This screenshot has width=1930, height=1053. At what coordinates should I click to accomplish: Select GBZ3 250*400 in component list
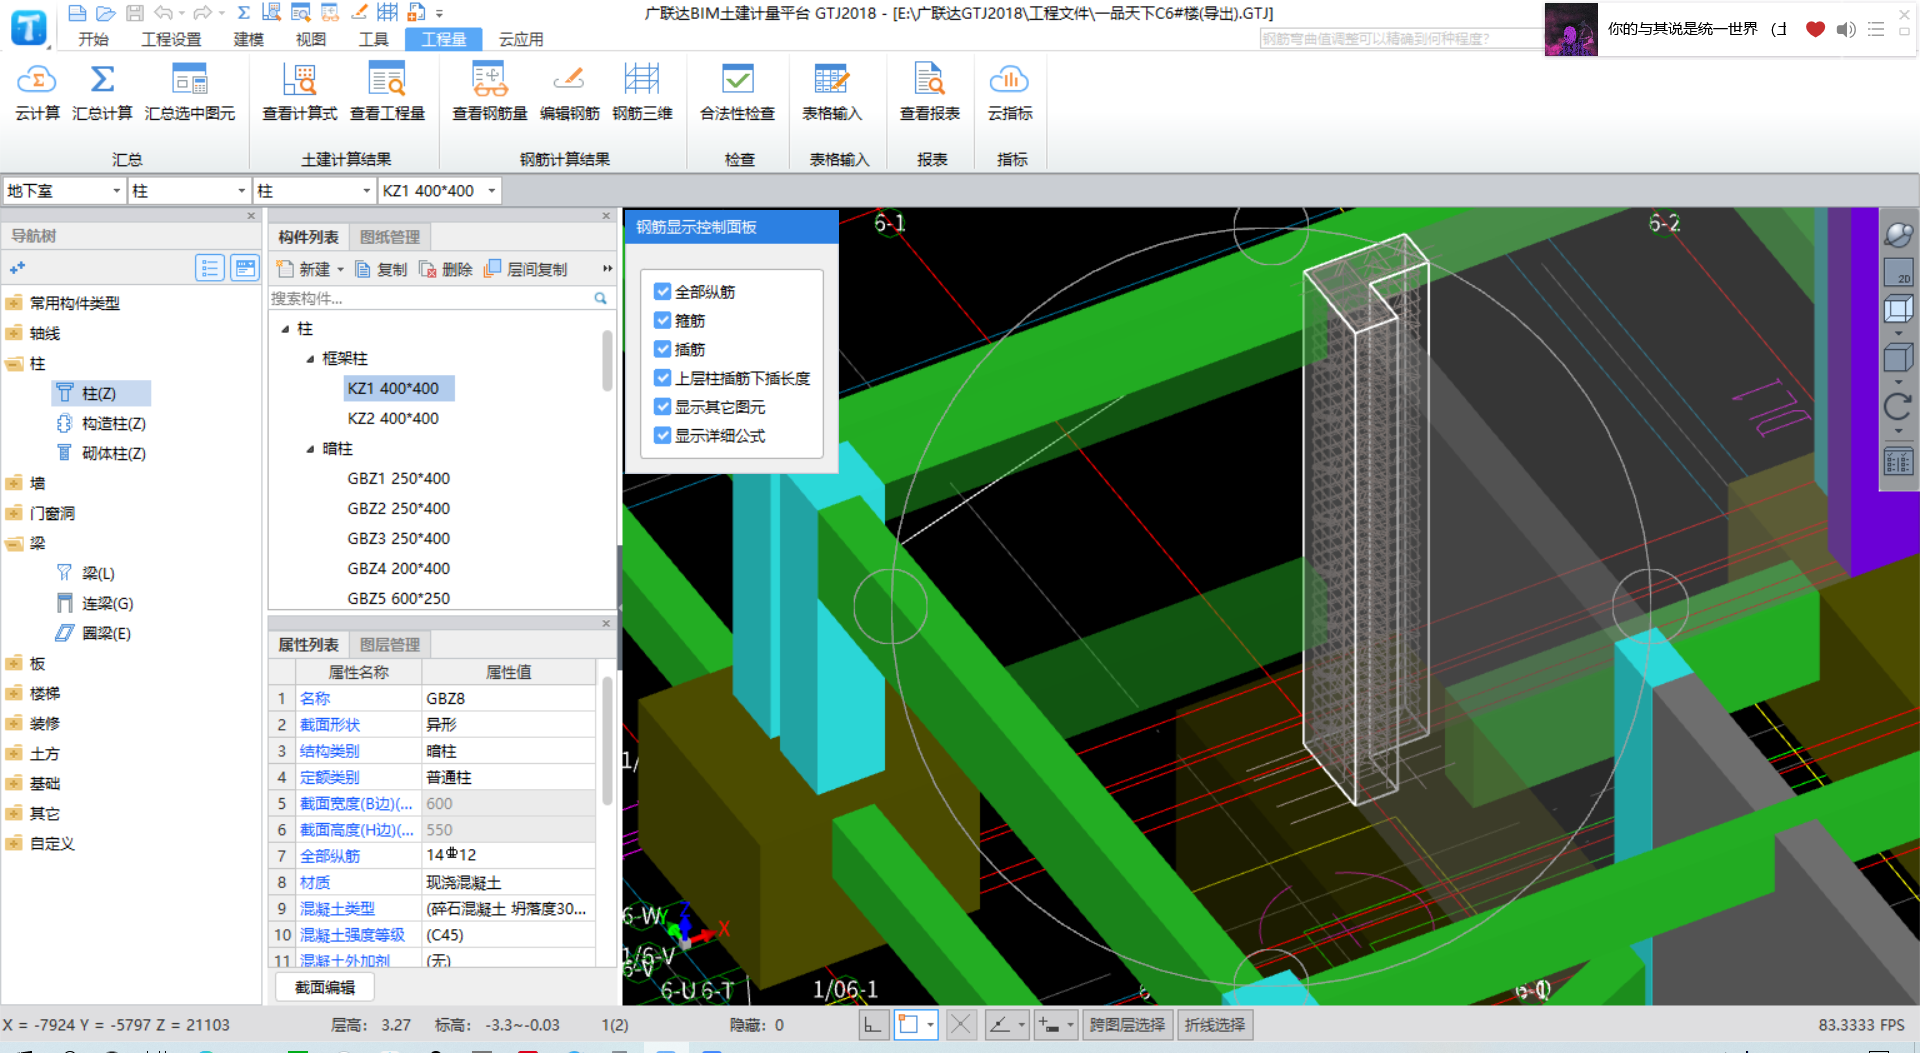coord(399,539)
